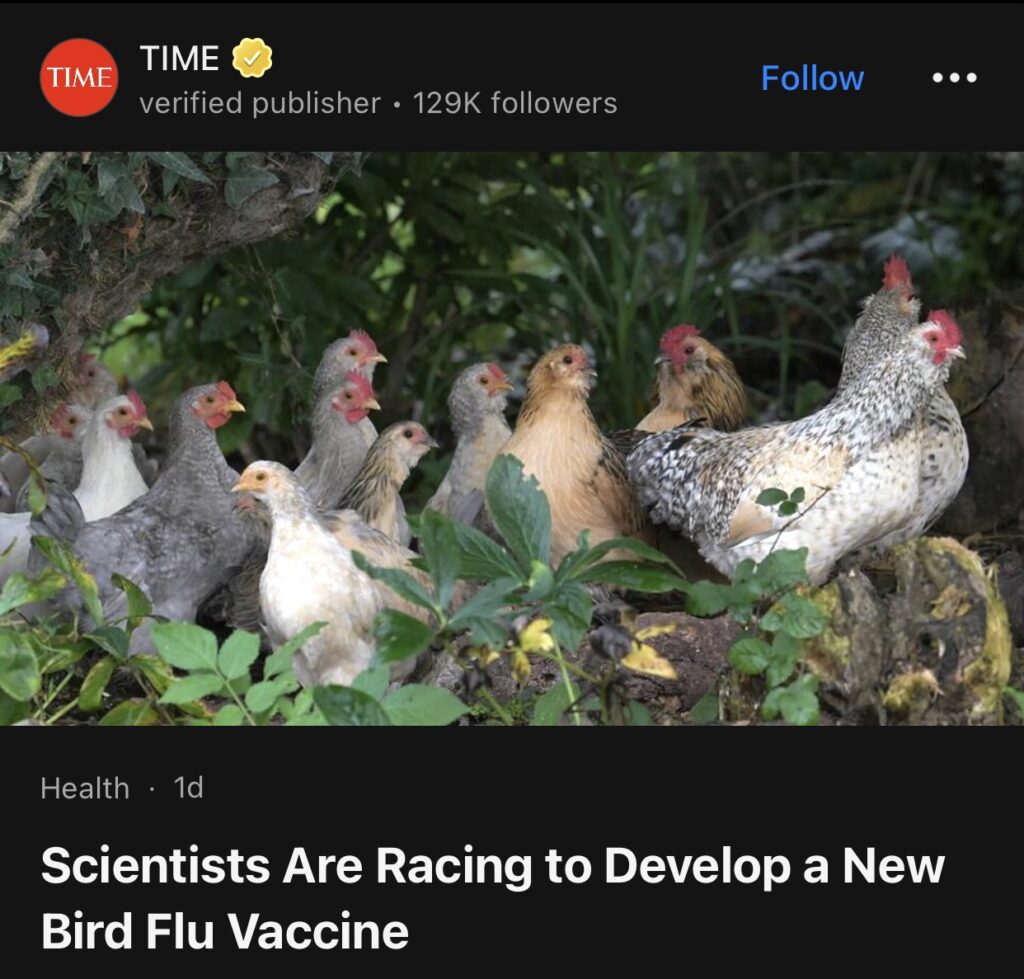
Task: Tap the gold verified checkmark badge
Action: point(253,58)
